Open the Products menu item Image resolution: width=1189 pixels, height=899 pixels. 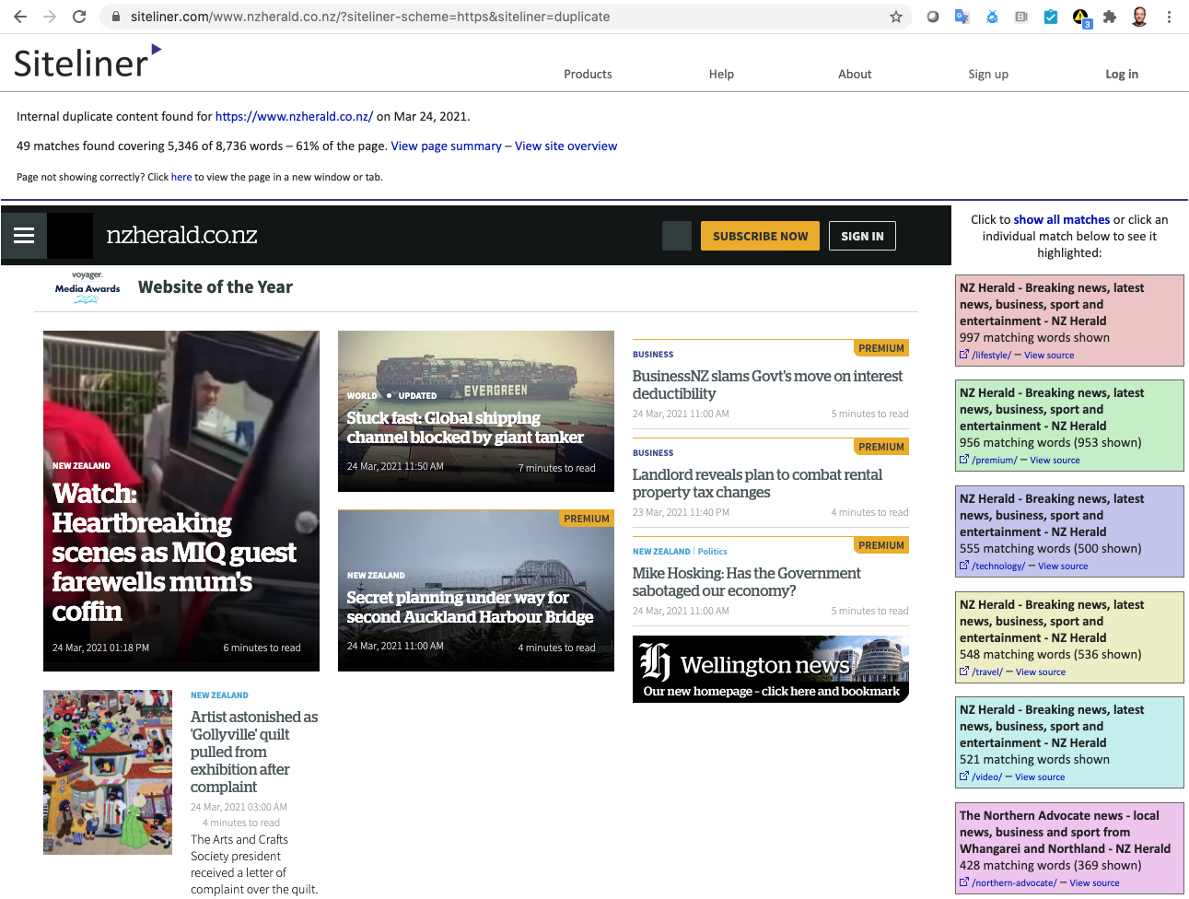[x=587, y=74]
